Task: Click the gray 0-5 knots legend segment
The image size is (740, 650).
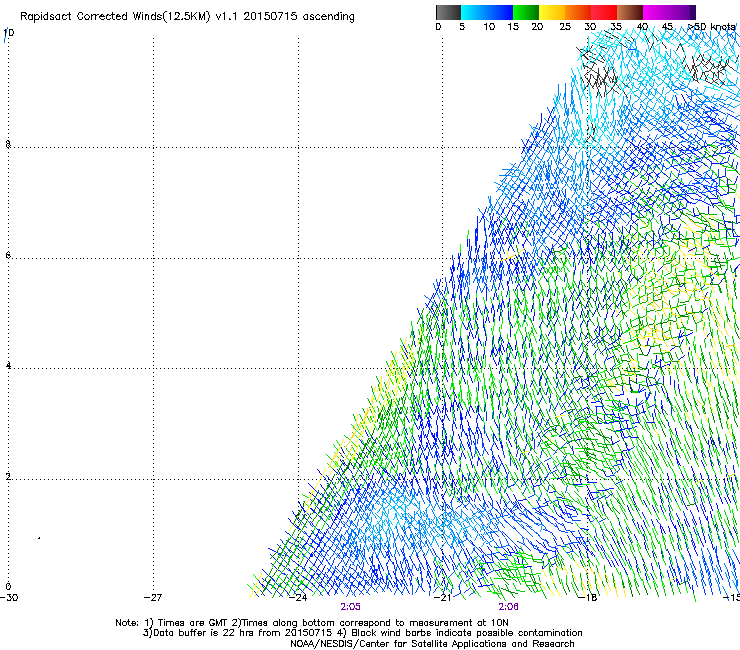Action: pyautogui.click(x=448, y=12)
